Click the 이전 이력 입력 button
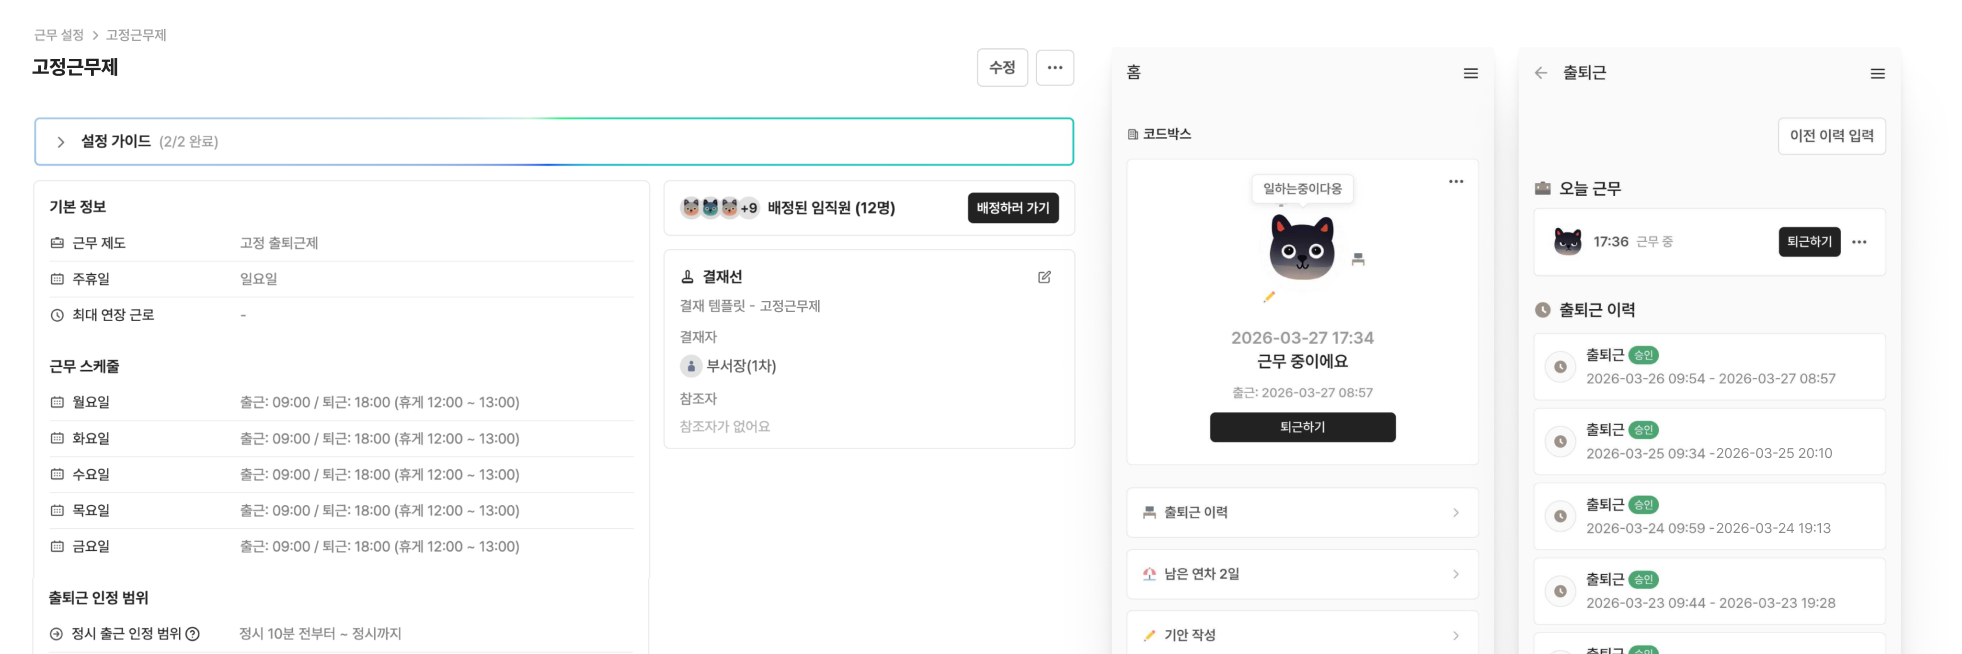The width and height of the screenshot is (1962, 654). (1832, 136)
